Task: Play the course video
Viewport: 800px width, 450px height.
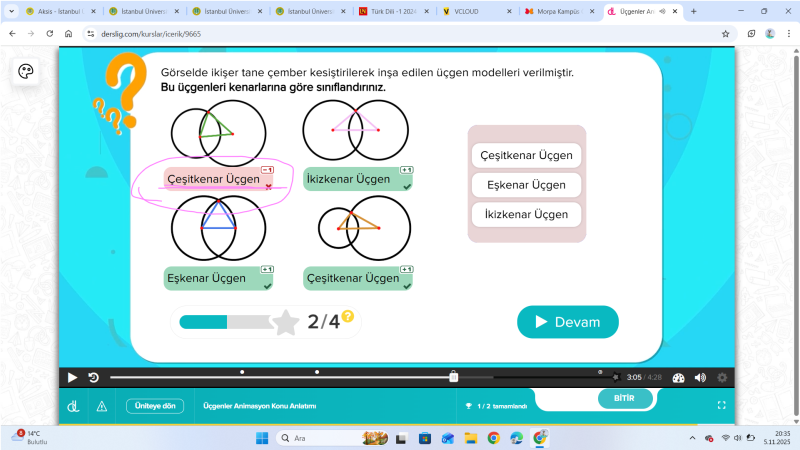Action: 72,378
